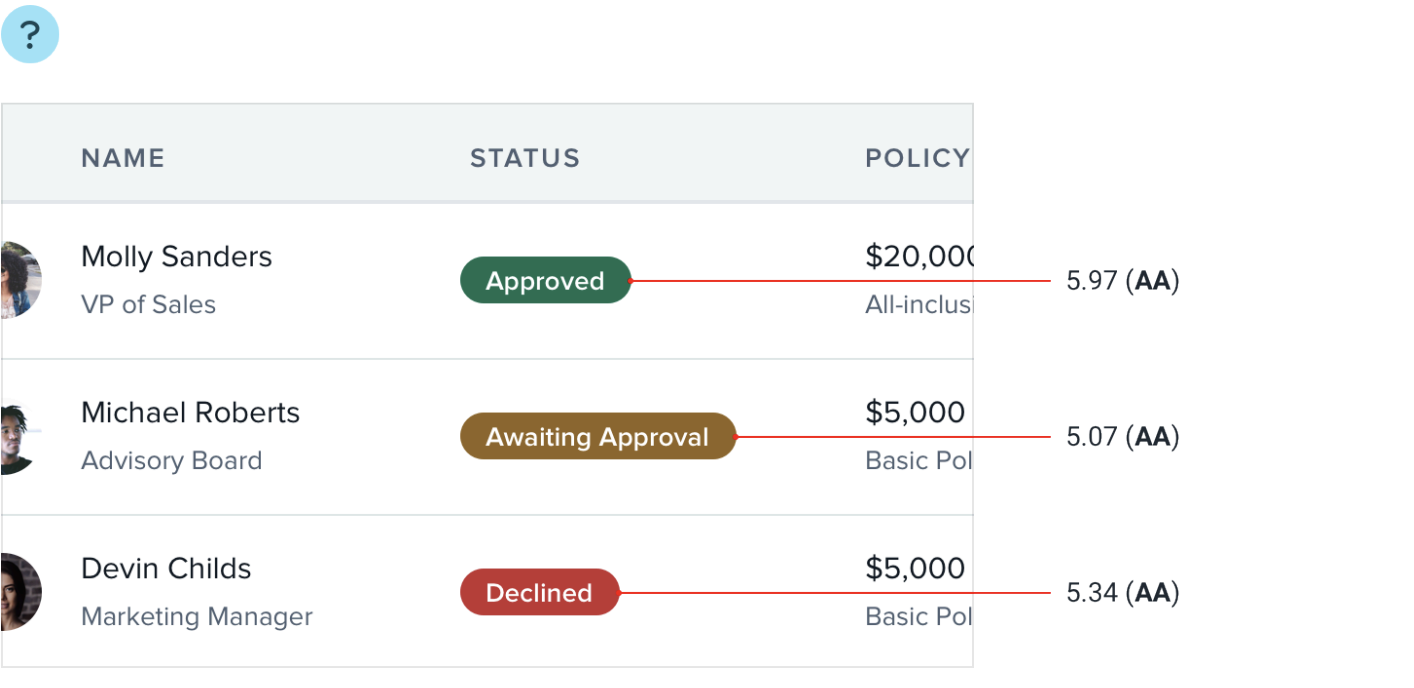The width and height of the screenshot is (1414, 688).
Task: Click the Advisory Board job title
Action: click(x=171, y=461)
